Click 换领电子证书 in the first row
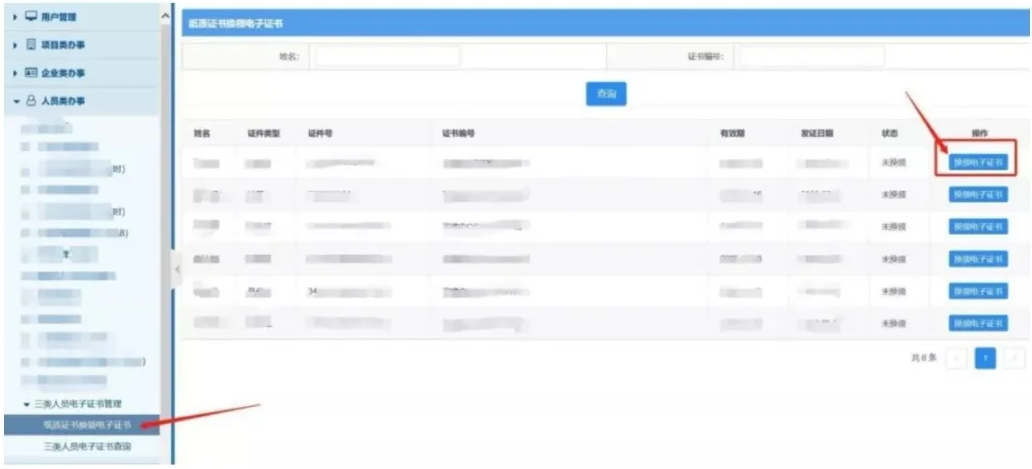Screen dimensions: 1032x469 click(977, 162)
